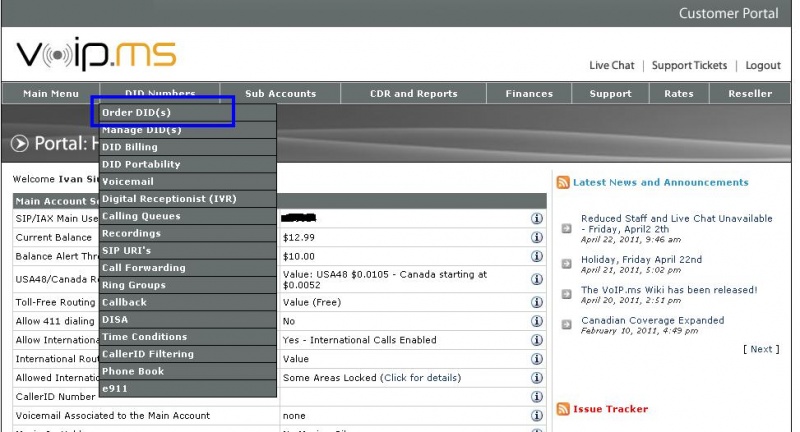Click info icon beside the $10.00 alert threshold

(536, 256)
